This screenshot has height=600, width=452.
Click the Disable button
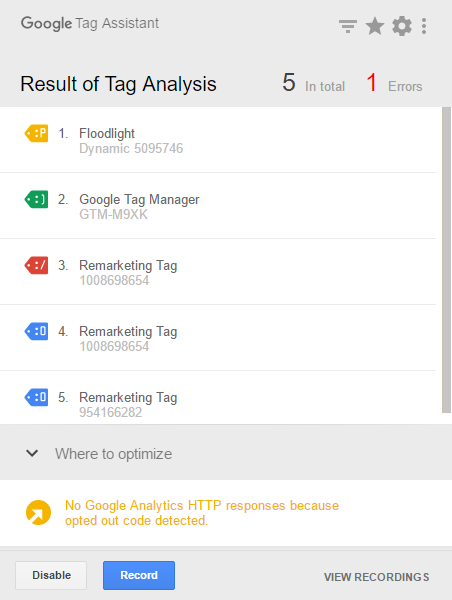click(x=51, y=575)
